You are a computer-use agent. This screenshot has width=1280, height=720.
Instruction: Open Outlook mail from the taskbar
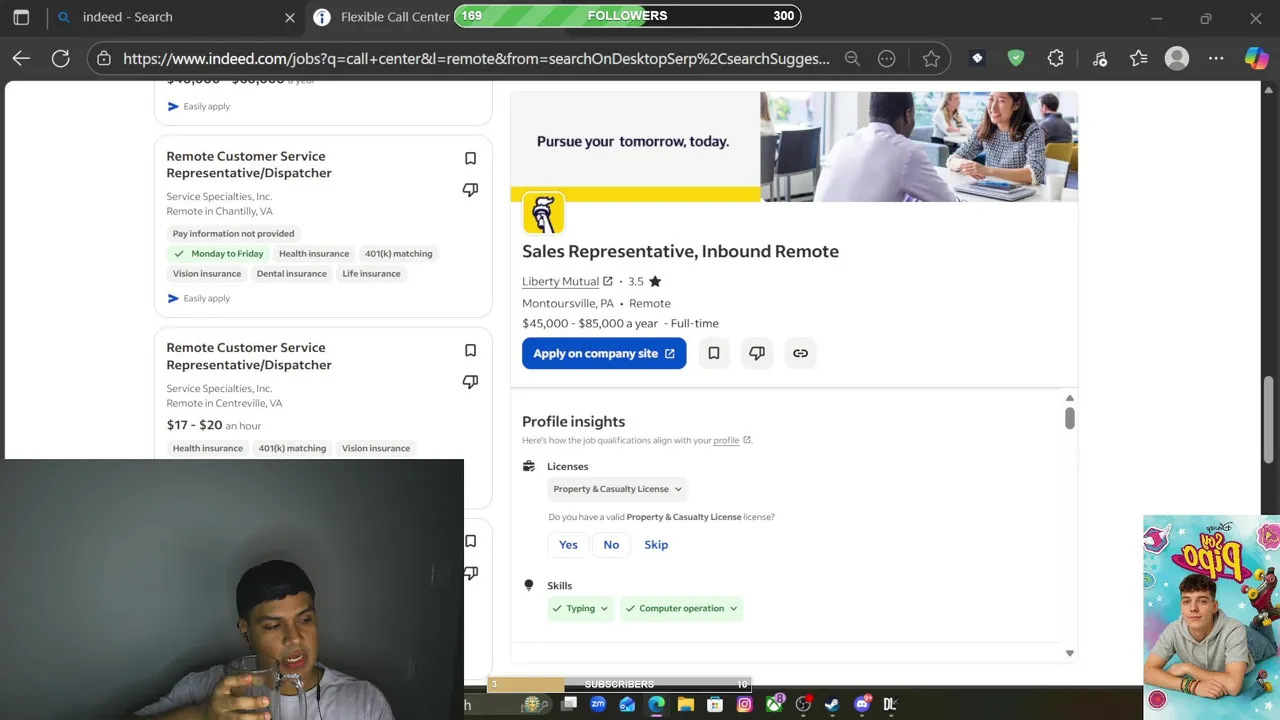627,704
